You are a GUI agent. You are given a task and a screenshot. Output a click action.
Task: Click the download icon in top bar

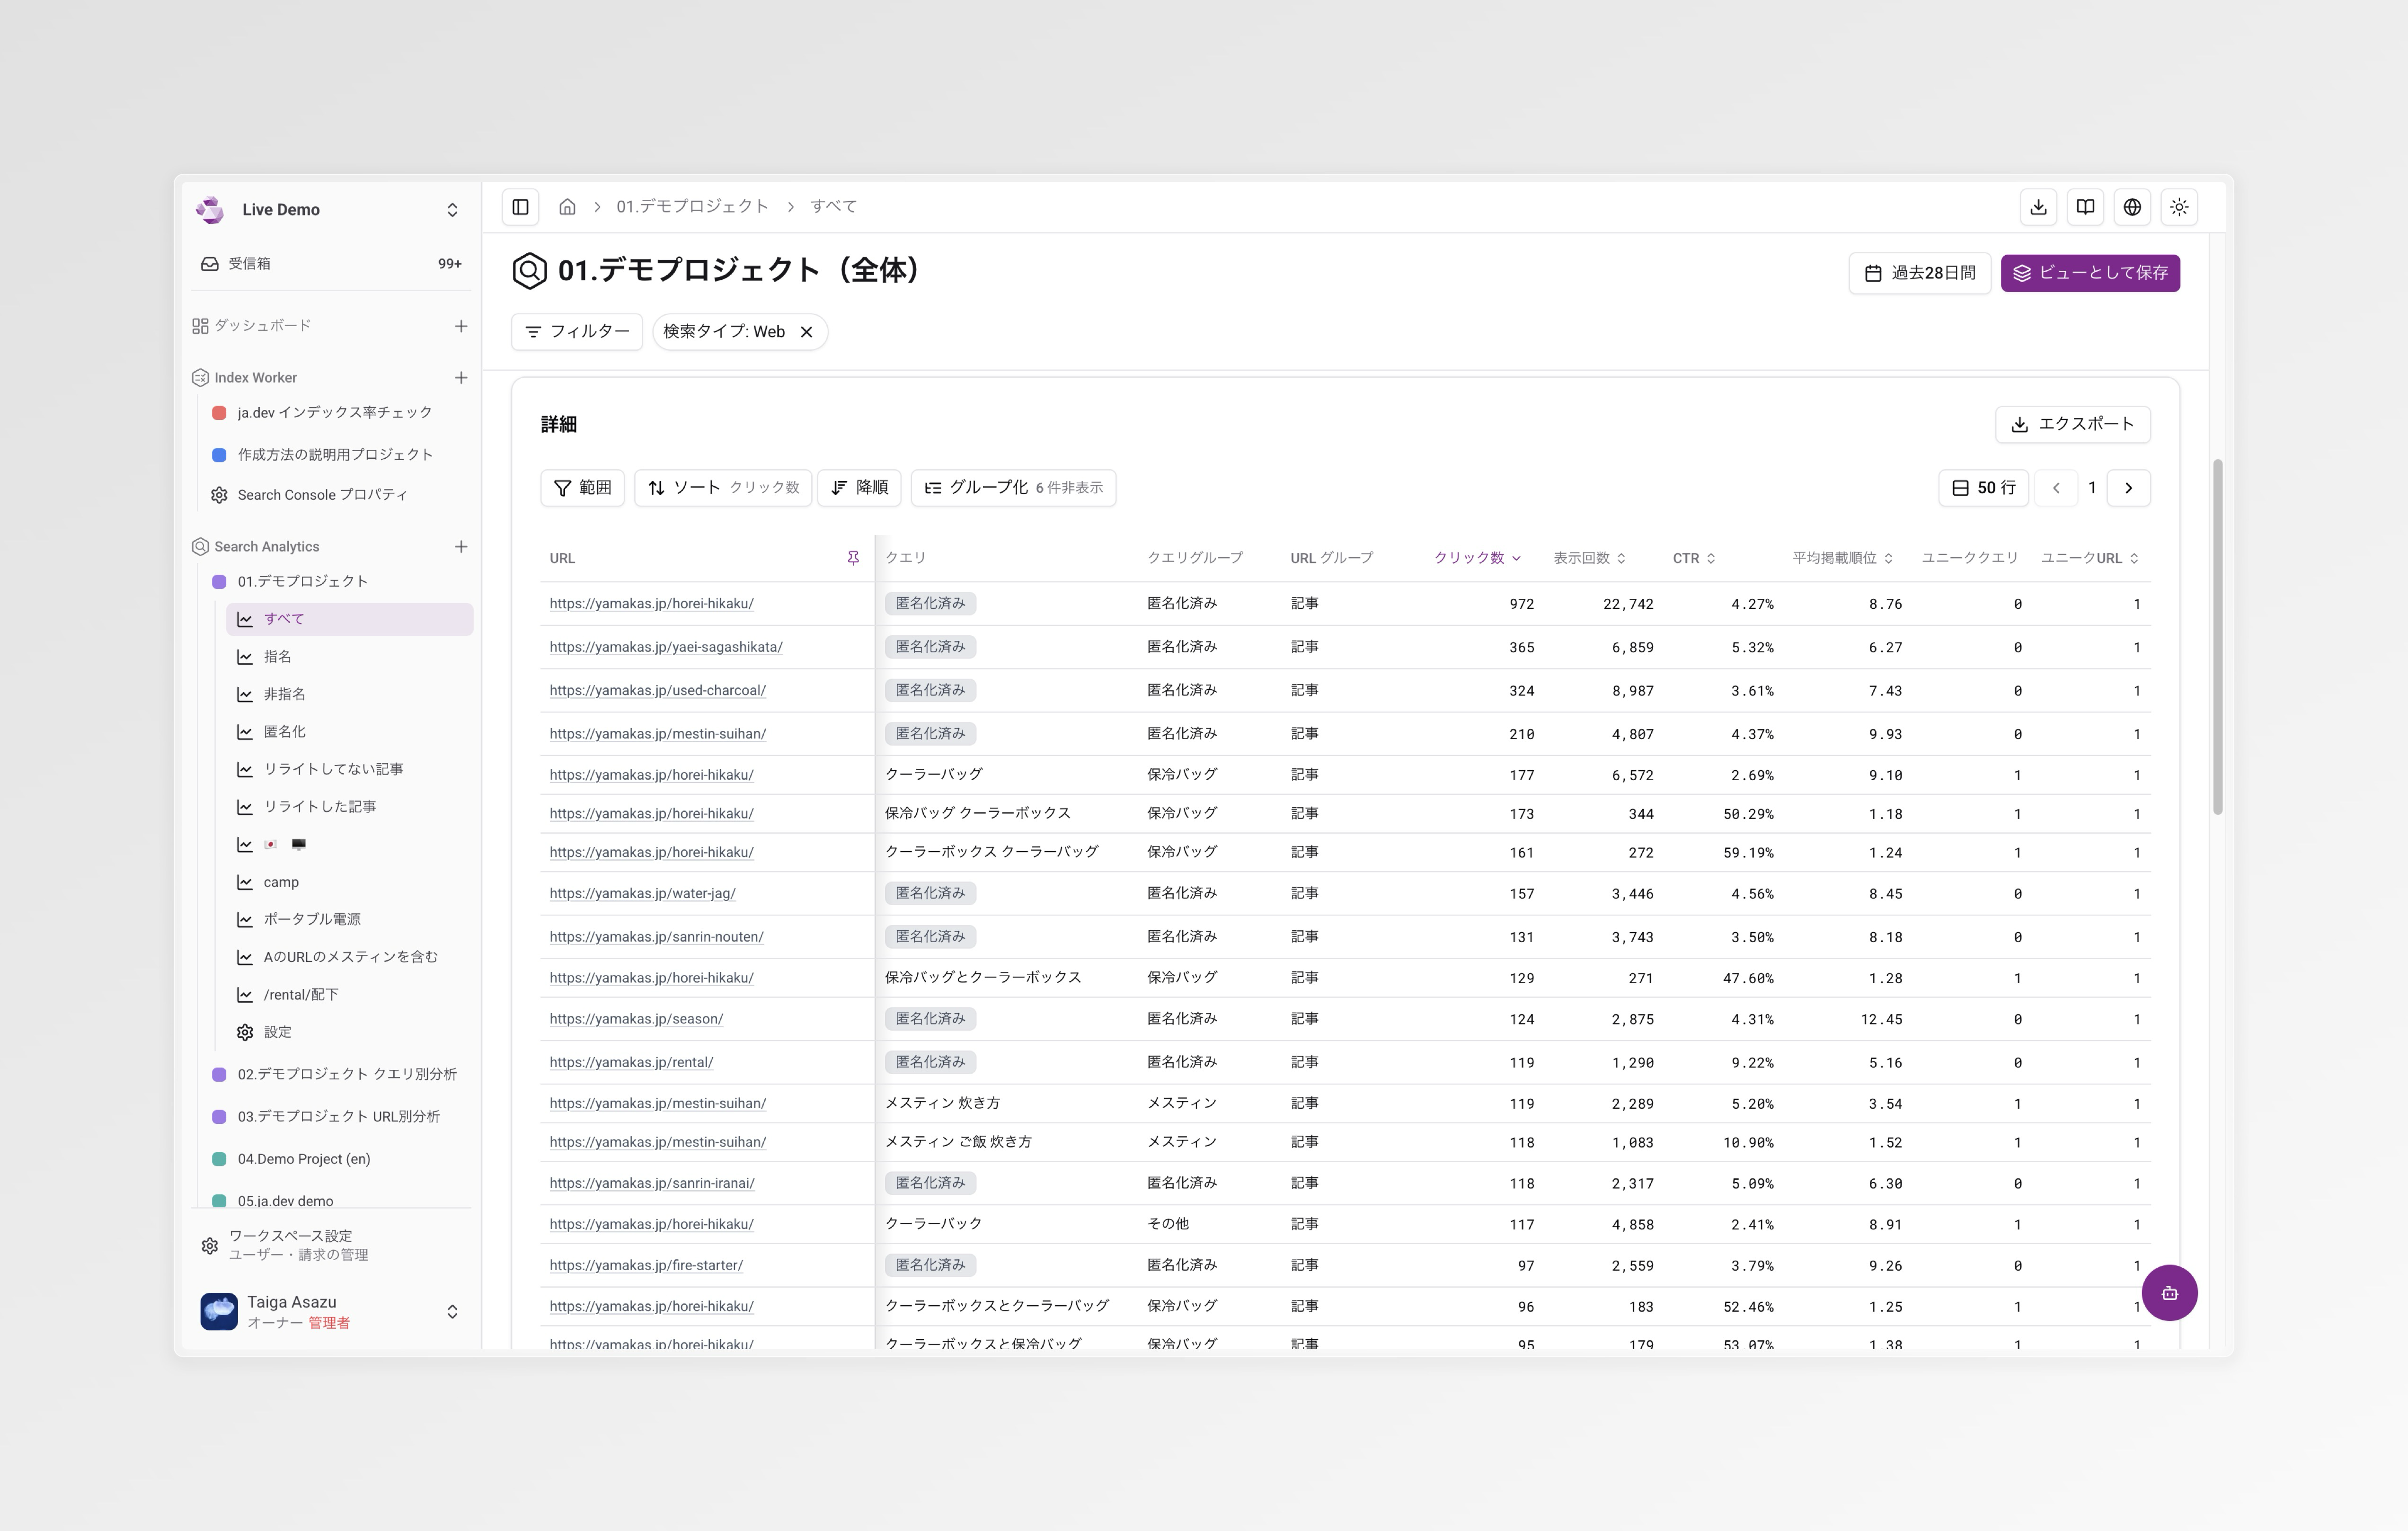click(2038, 207)
